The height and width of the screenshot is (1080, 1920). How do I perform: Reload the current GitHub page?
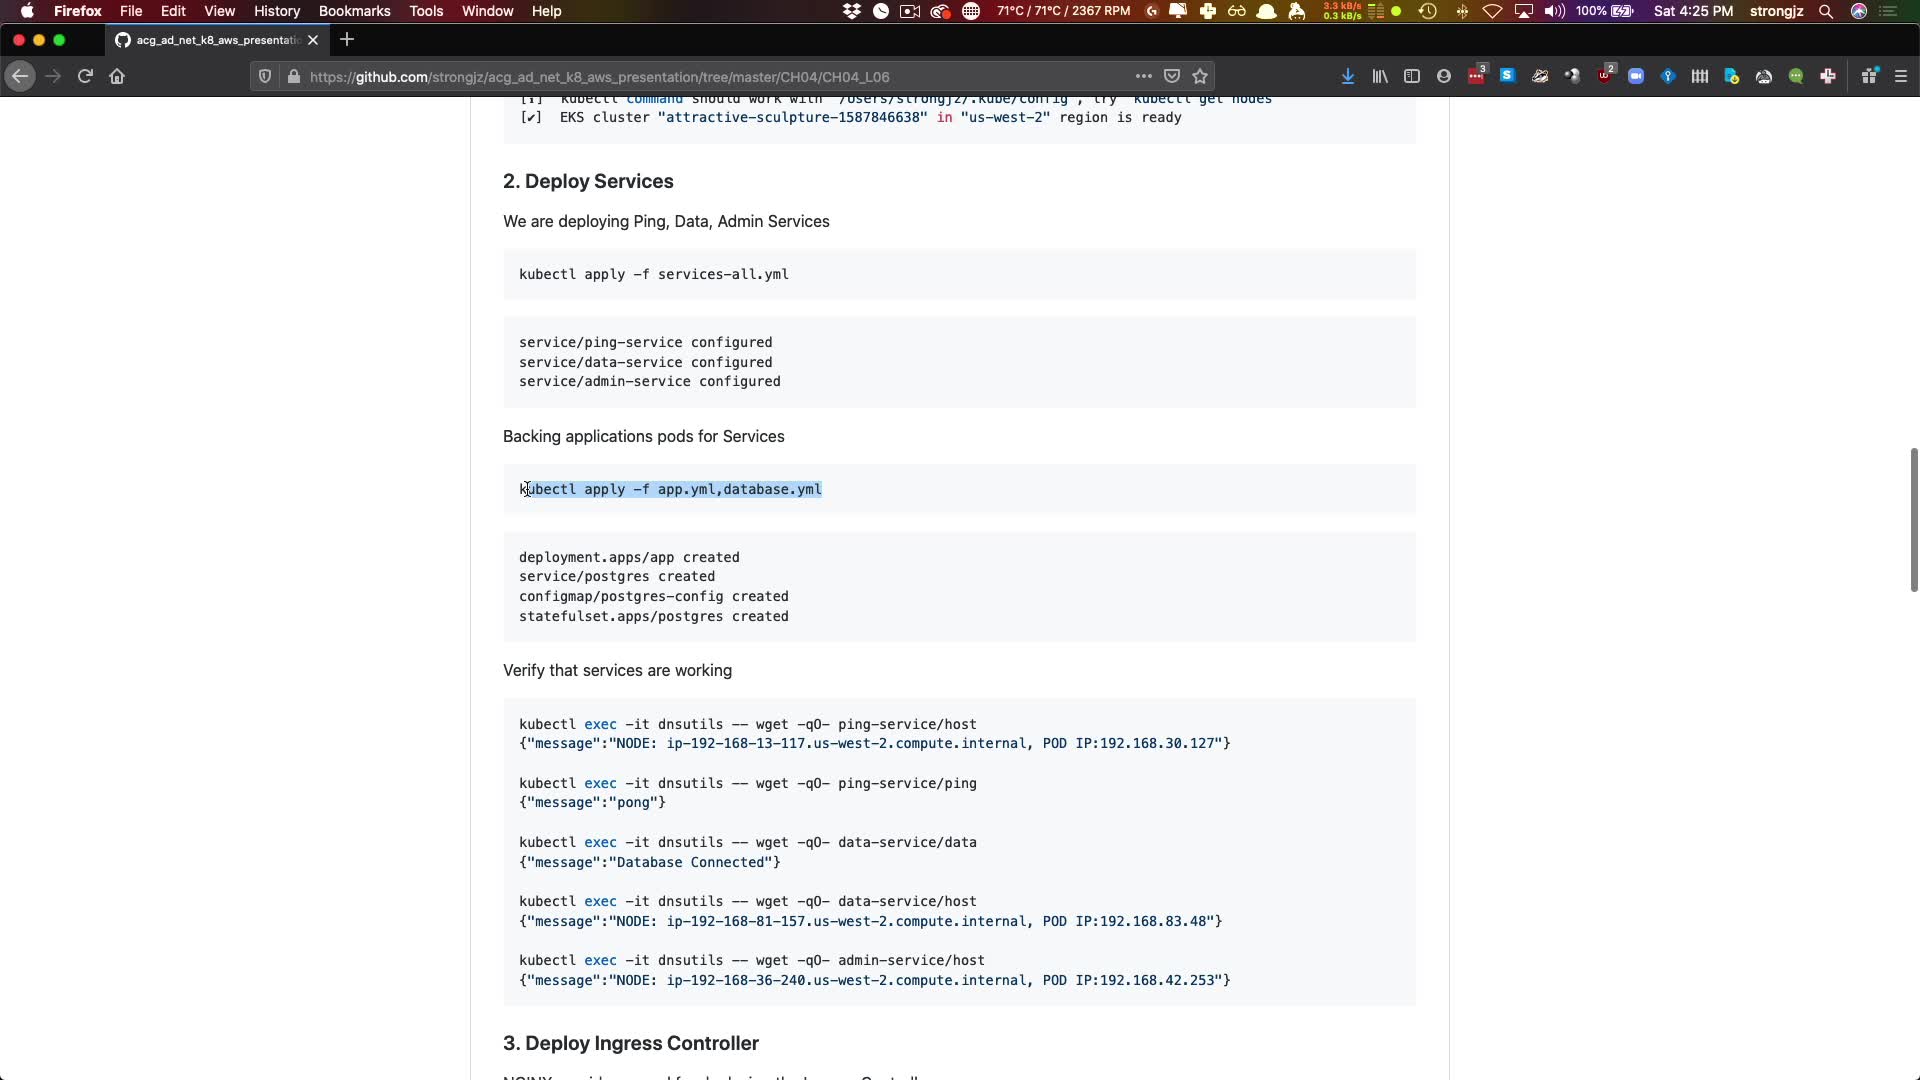click(85, 76)
